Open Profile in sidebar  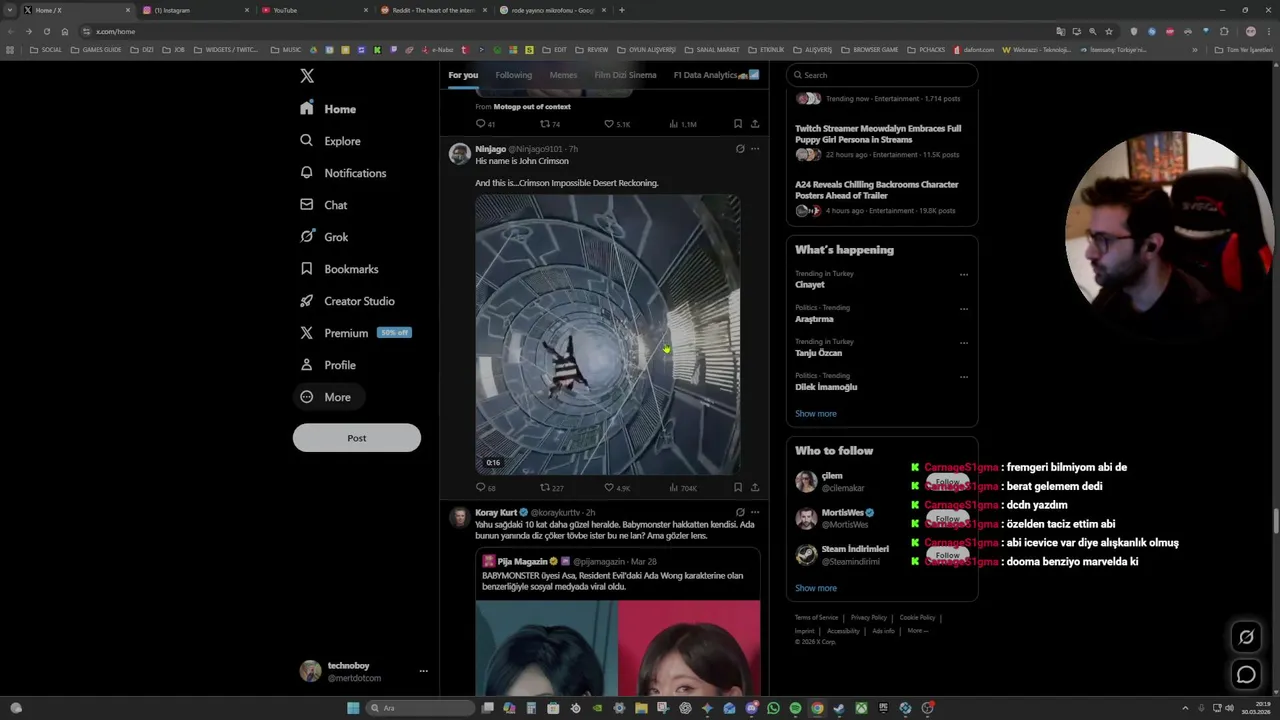click(328, 365)
